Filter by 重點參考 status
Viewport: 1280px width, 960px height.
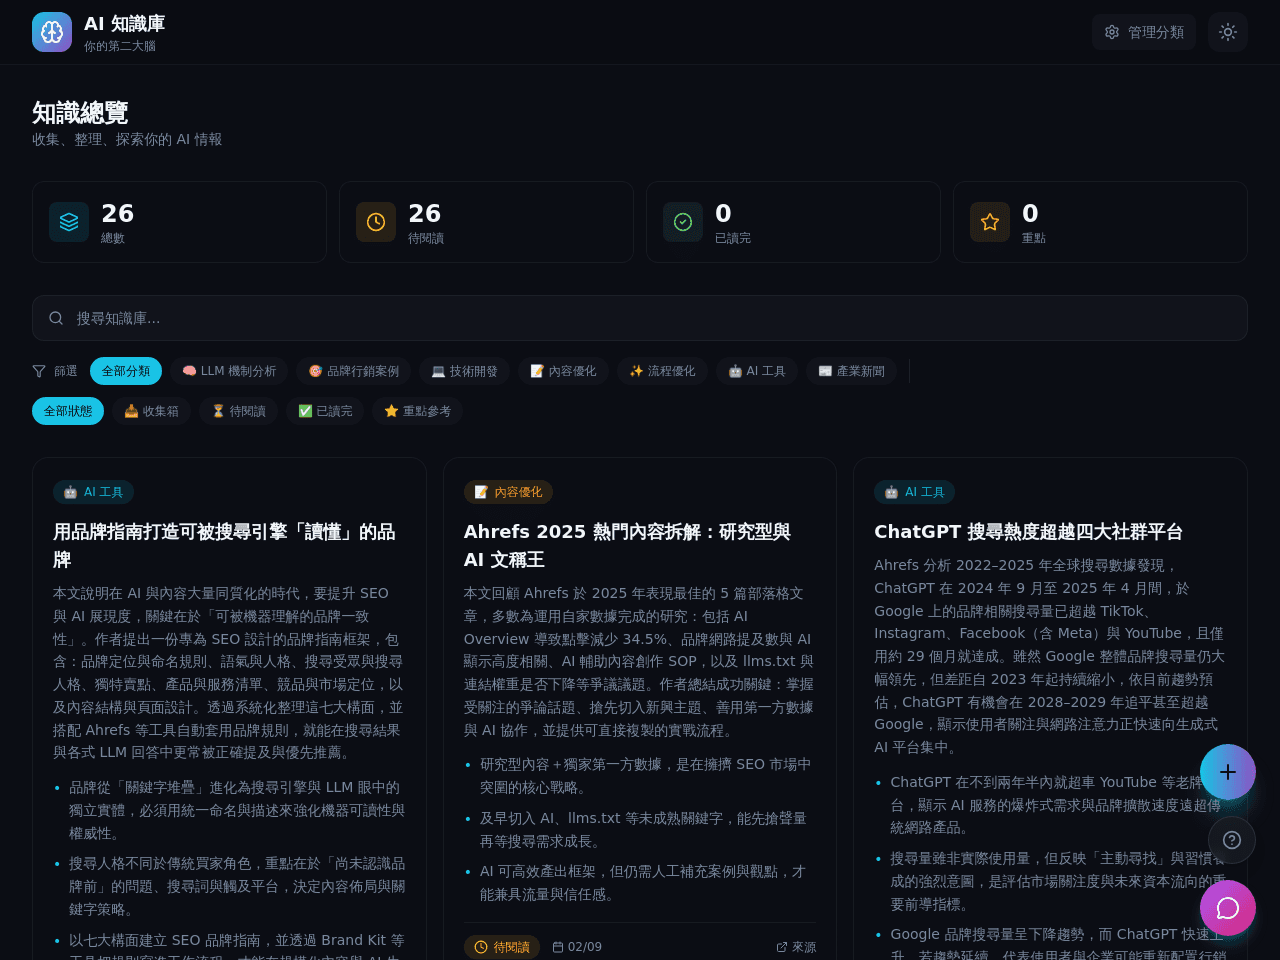tap(417, 411)
